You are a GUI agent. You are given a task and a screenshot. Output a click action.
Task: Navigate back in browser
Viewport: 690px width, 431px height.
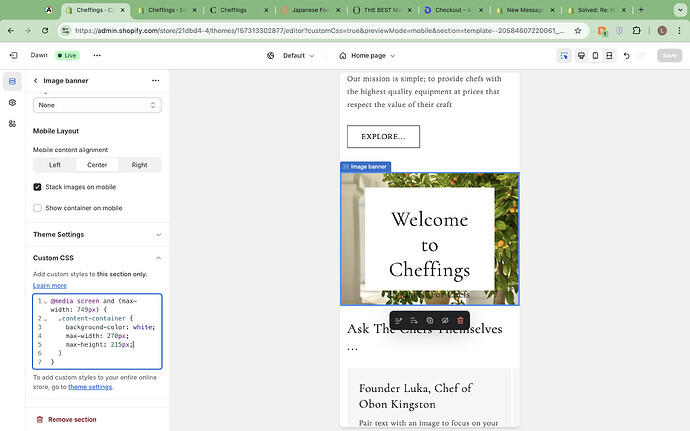[11, 30]
